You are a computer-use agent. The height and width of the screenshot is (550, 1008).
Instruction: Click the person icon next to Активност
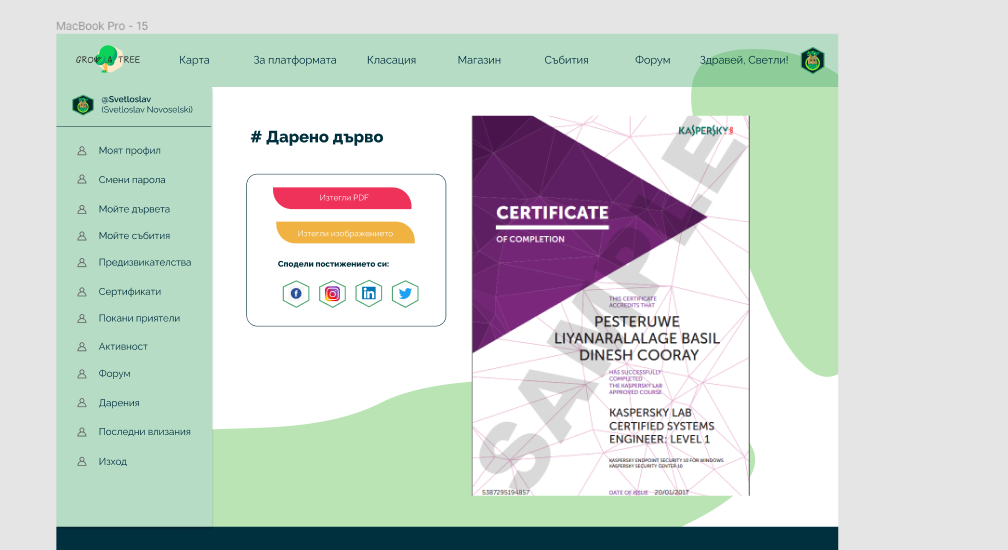(x=82, y=347)
